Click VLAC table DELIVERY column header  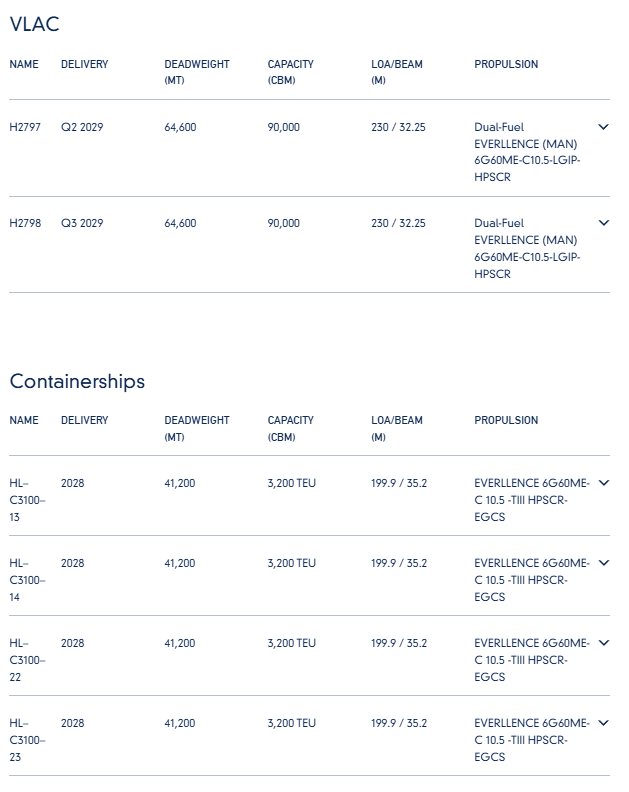tap(84, 64)
